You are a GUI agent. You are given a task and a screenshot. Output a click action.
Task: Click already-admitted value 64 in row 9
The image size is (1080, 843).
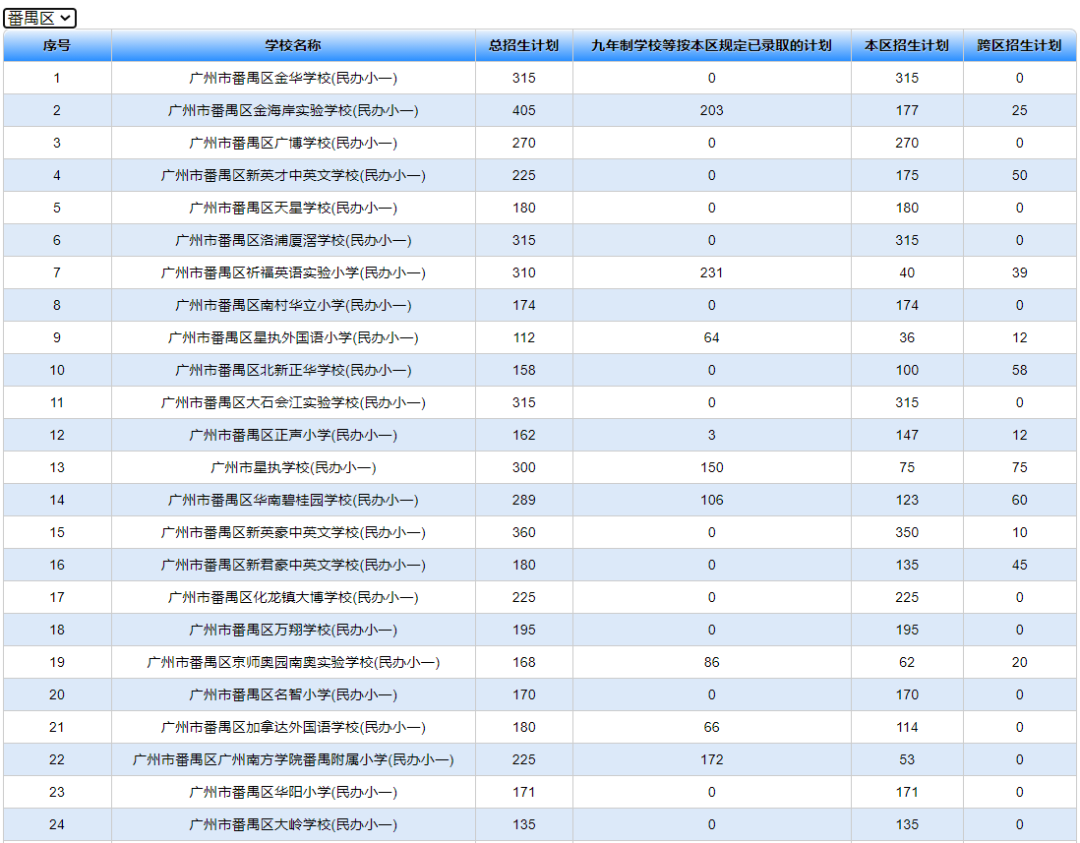coord(712,337)
